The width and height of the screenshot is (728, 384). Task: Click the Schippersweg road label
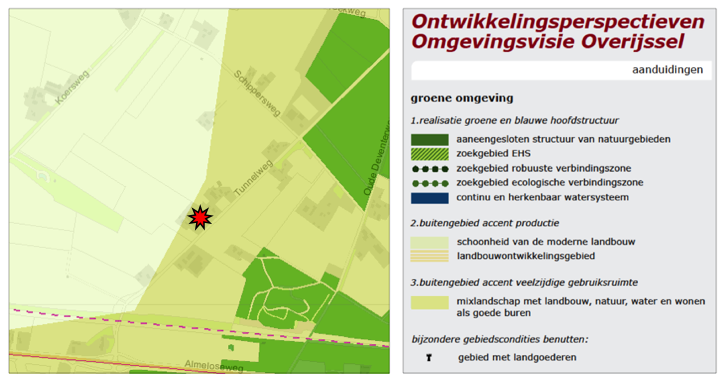coord(257,93)
